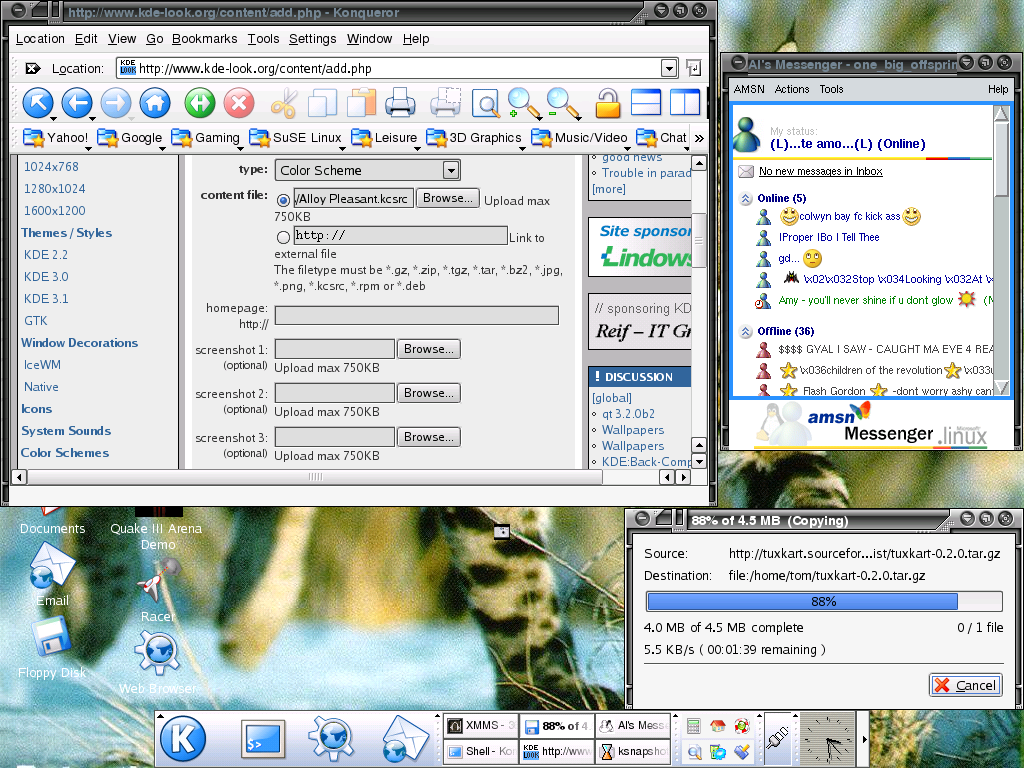
Task: Select the content file upload radio button
Action: click(283, 200)
